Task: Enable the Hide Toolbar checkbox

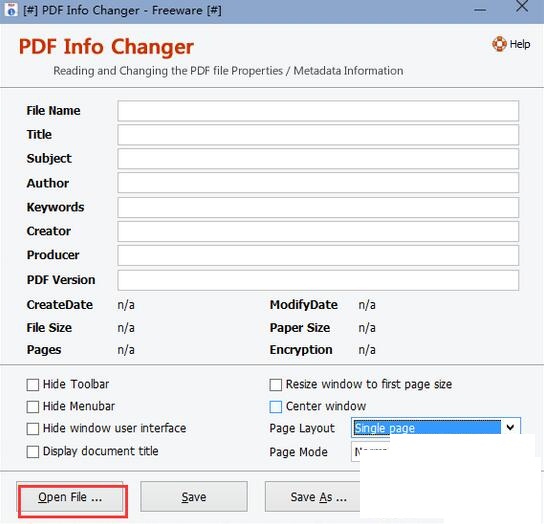Action: point(33,385)
